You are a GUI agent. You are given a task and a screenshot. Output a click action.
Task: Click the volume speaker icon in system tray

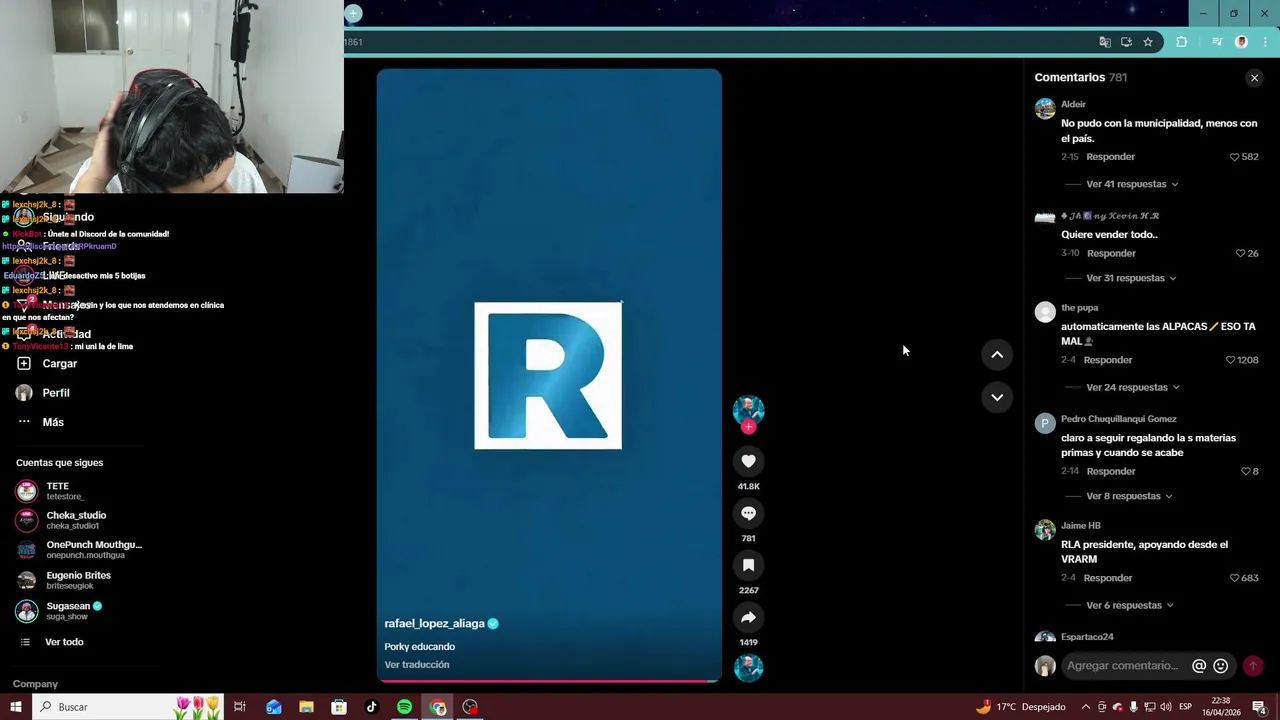point(1166,707)
